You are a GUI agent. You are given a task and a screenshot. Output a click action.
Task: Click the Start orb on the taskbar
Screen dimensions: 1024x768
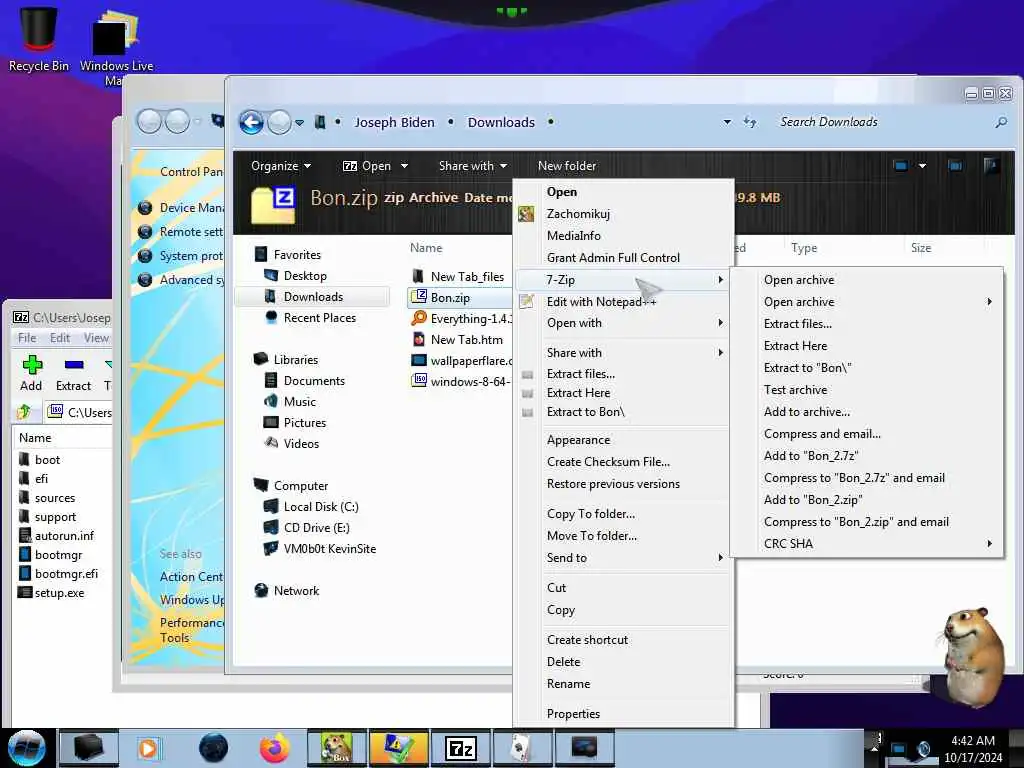click(x=27, y=748)
